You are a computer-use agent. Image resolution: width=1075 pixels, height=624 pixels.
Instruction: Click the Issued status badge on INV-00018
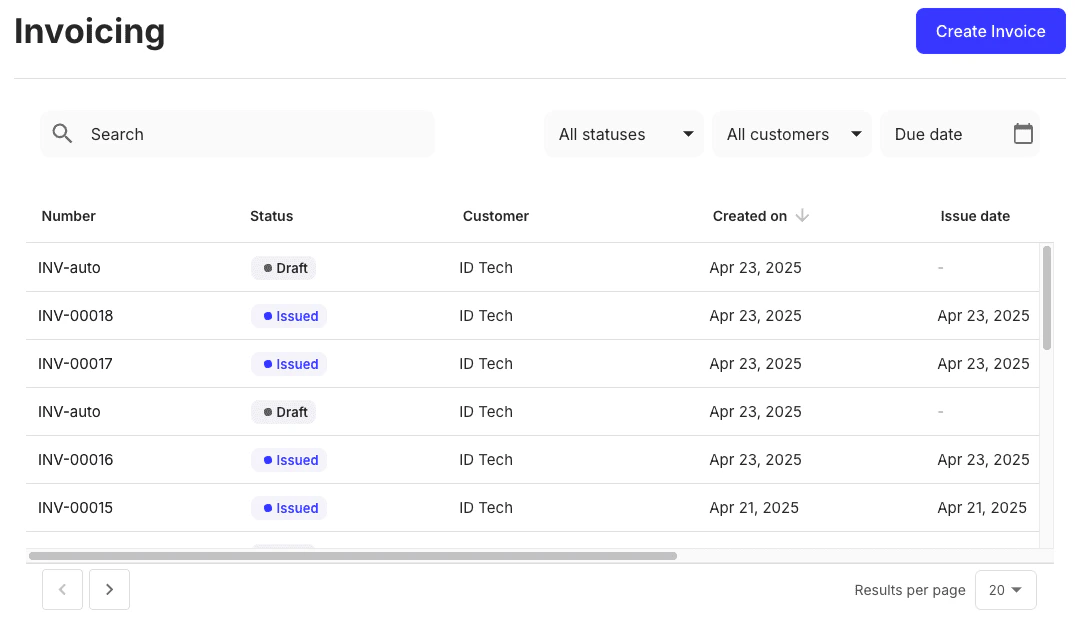pos(289,315)
